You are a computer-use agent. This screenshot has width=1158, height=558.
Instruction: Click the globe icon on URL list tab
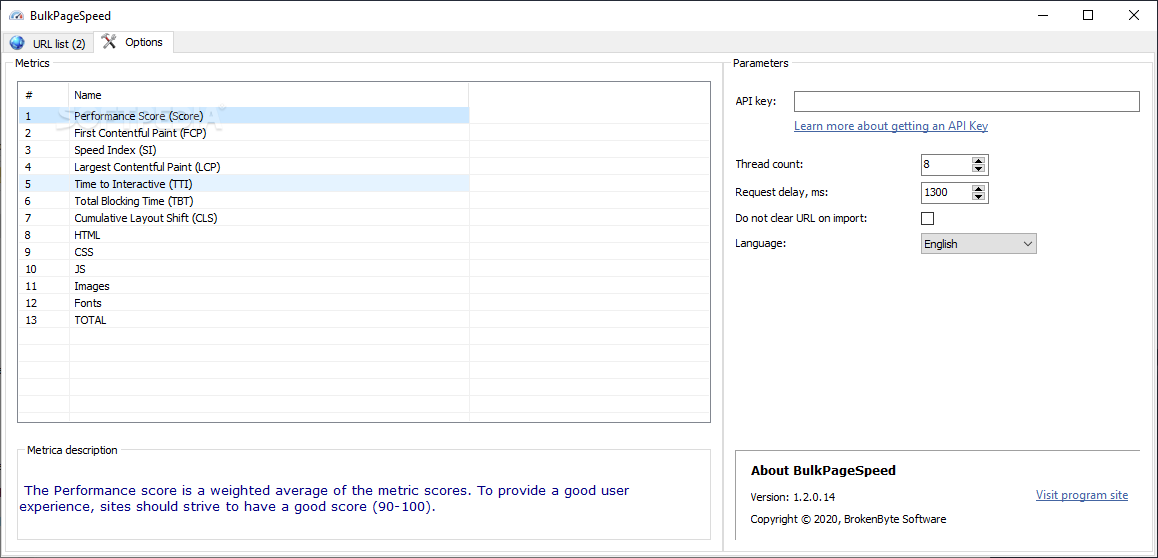click(16, 43)
